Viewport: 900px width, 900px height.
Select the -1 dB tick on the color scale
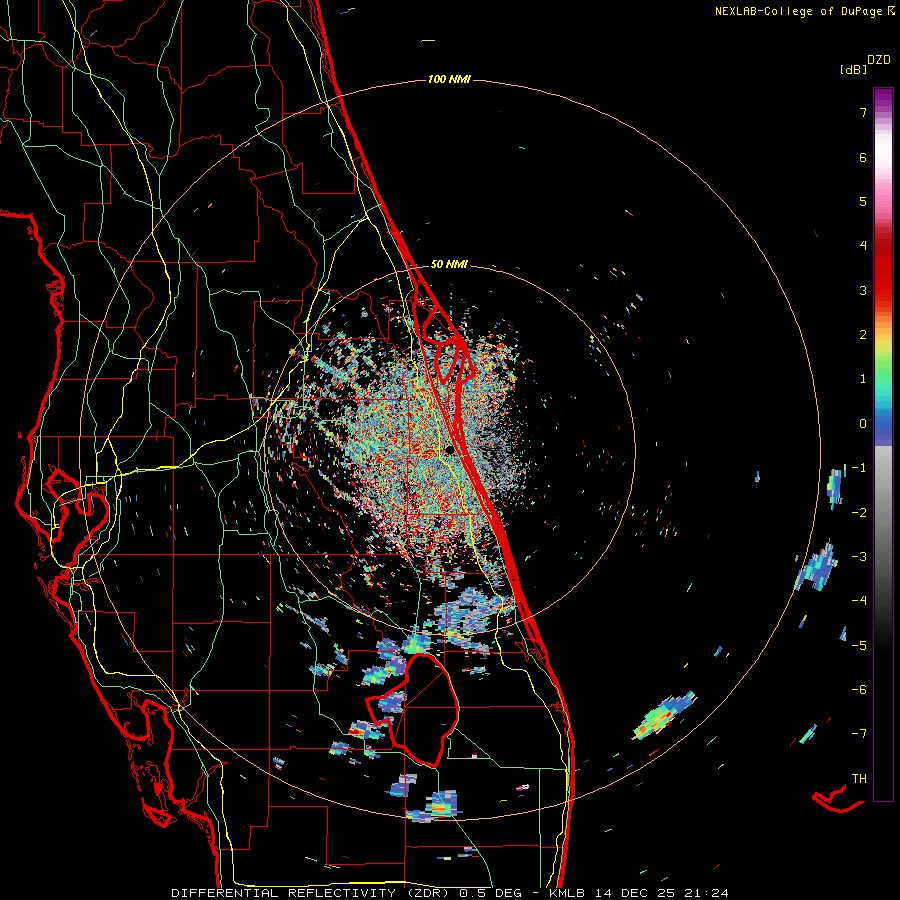pos(859,467)
